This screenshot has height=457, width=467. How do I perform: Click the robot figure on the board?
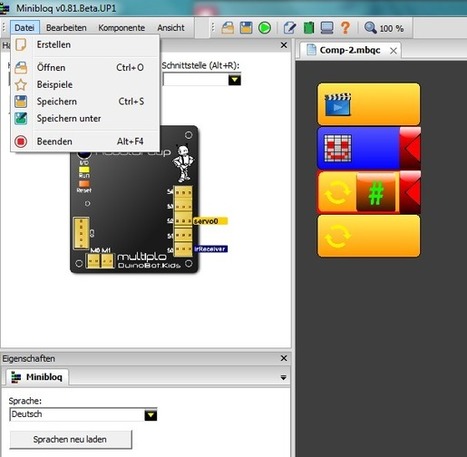[183, 163]
